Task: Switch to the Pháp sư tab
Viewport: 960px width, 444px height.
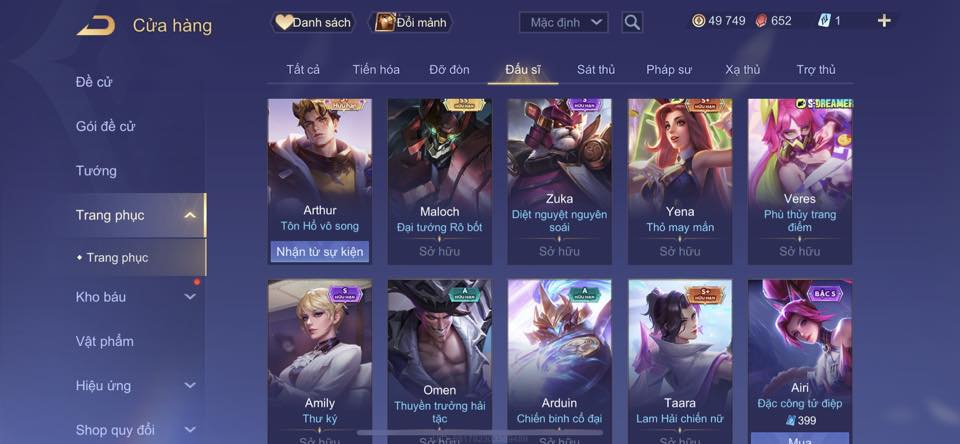Action: coord(669,70)
